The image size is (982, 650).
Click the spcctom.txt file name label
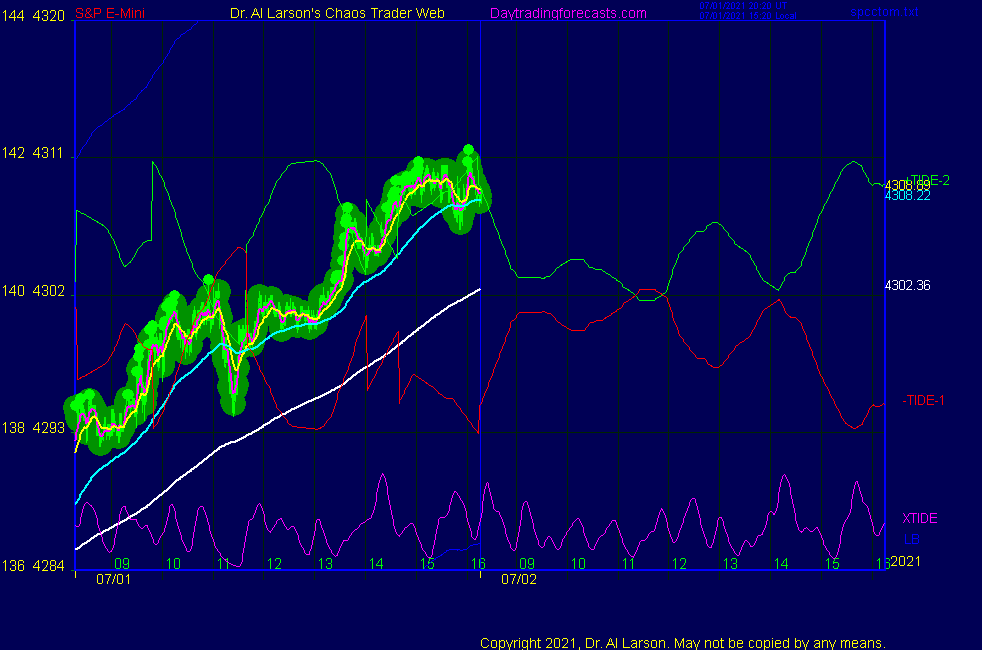(x=884, y=11)
